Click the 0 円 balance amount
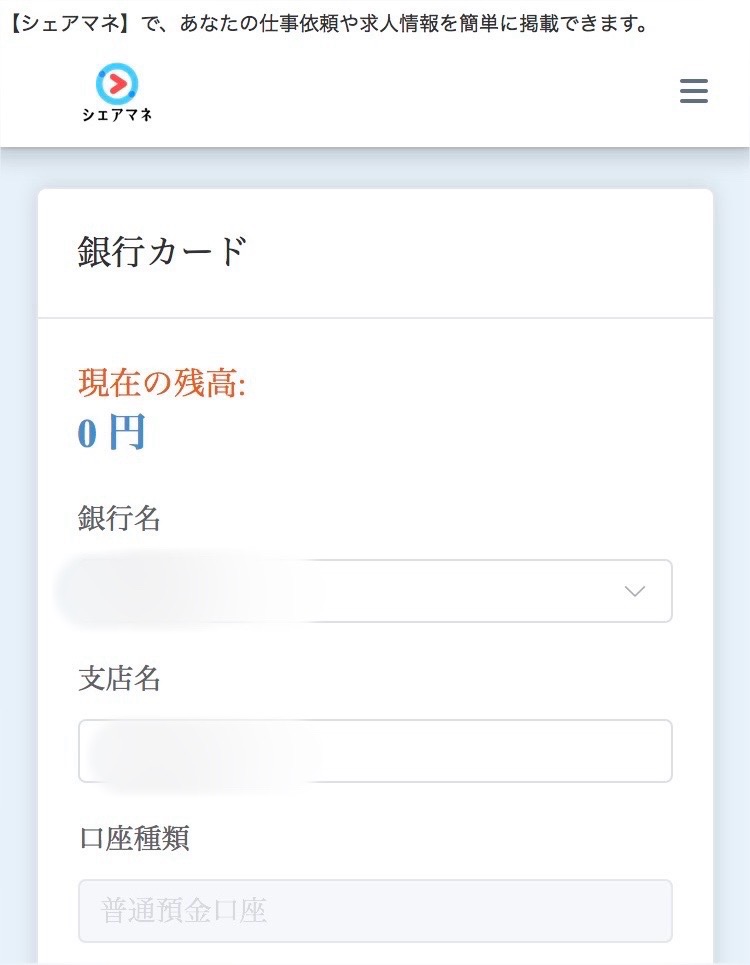750x965 pixels. pos(112,433)
